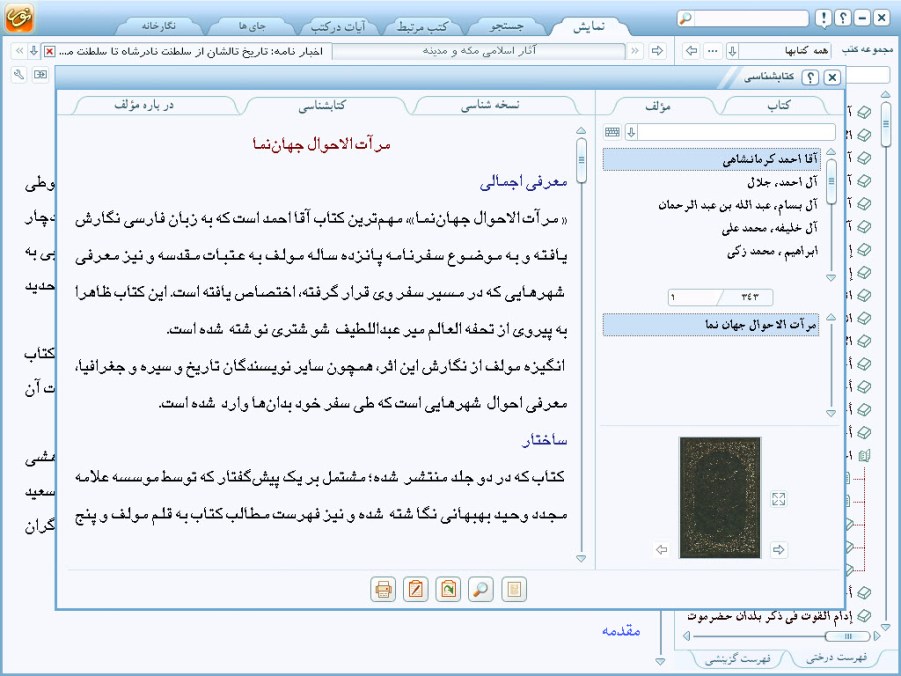
Task: Open the آثار اسلامی مکه و مدینه document tab
Action: pyautogui.click(x=479, y=51)
